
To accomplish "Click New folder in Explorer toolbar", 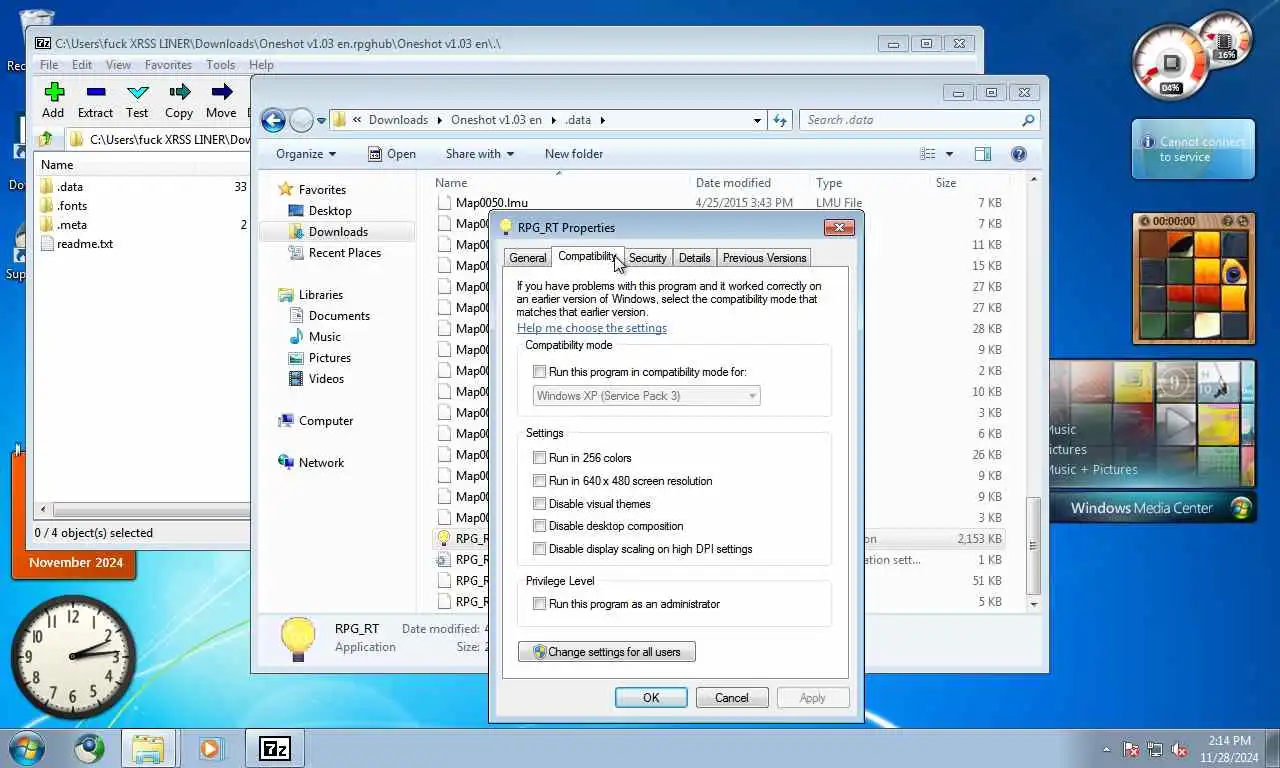I will pyautogui.click(x=574, y=154).
